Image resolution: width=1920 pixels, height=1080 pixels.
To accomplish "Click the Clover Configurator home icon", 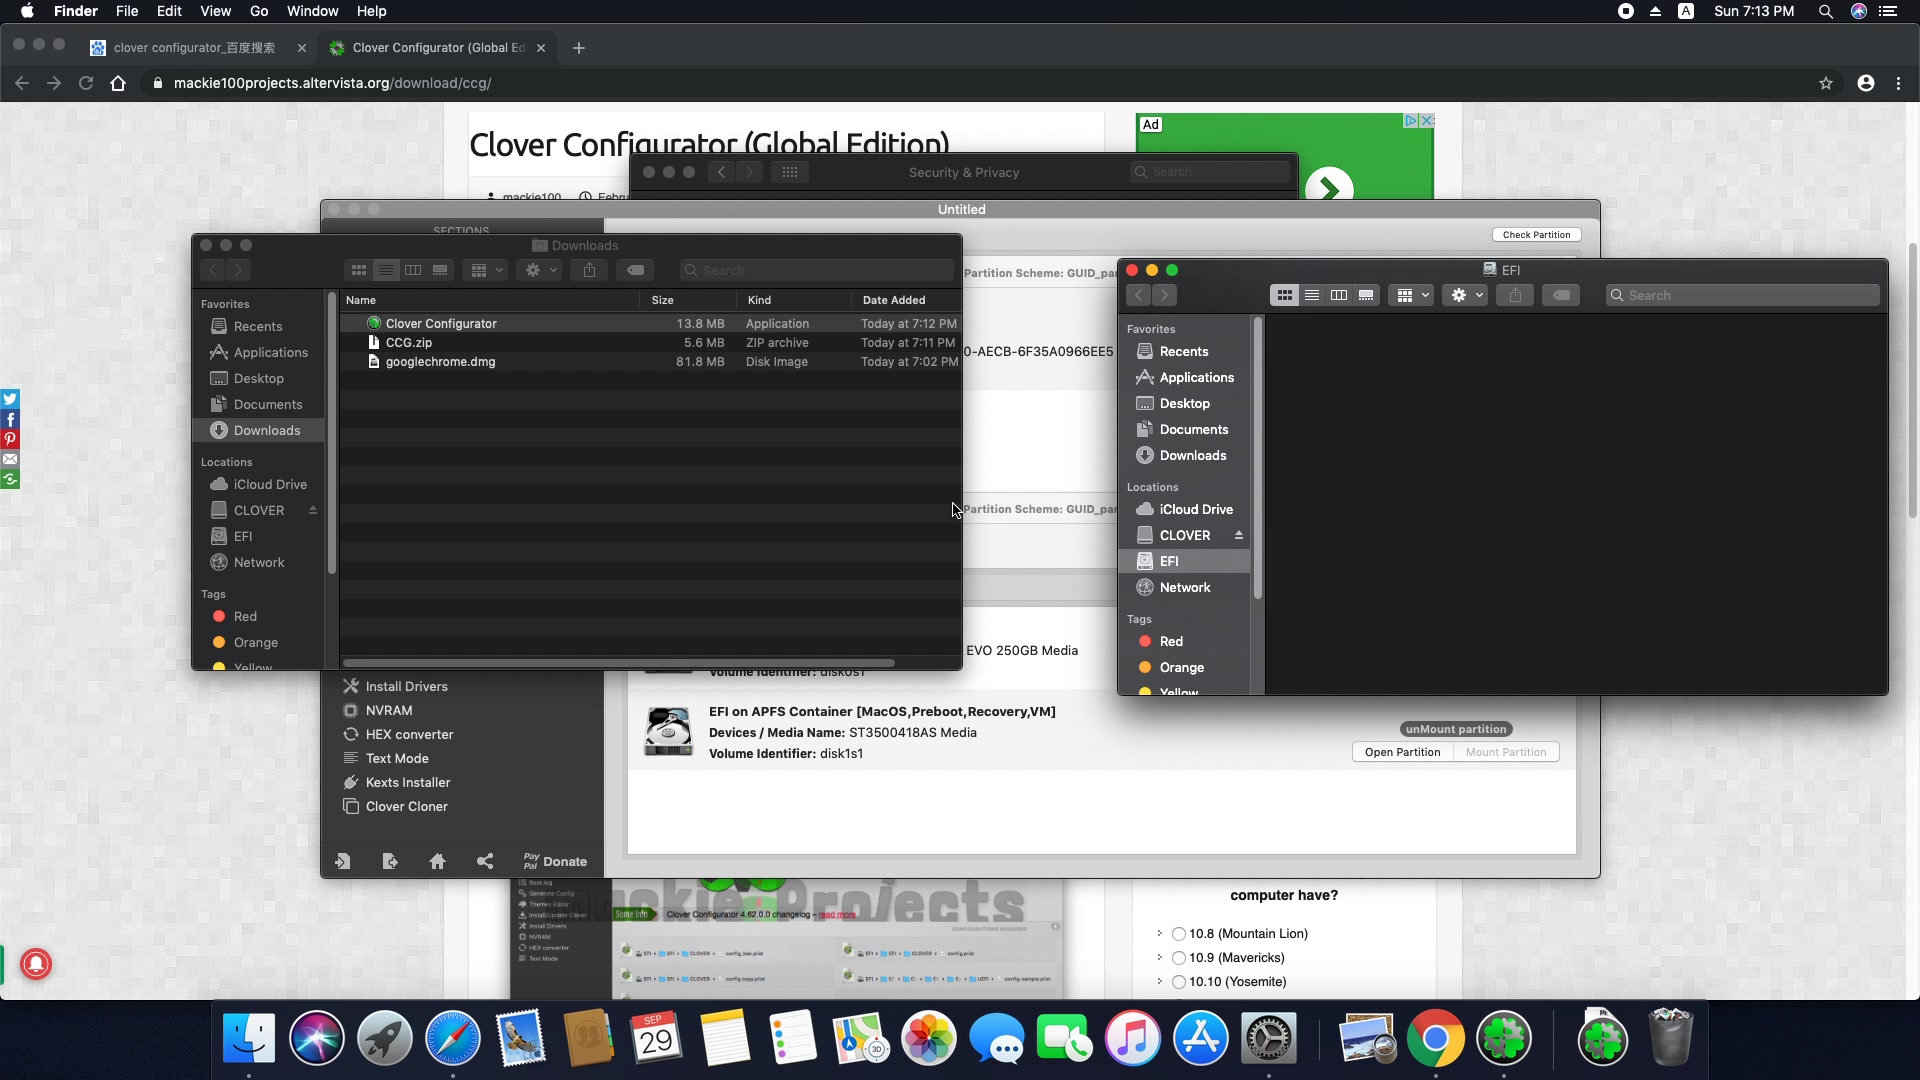I will (437, 861).
